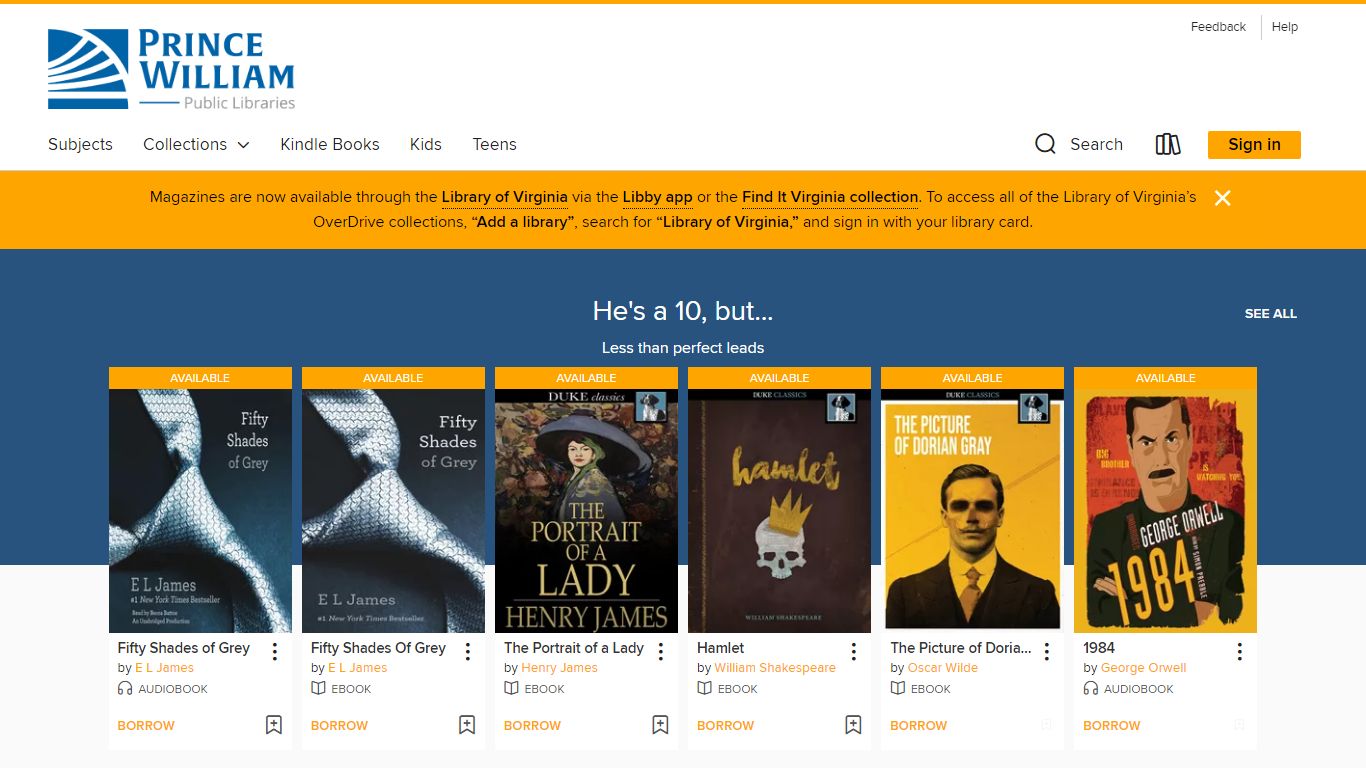1366x768 pixels.
Task: Open the 1984 title link
Action: click(1098, 648)
